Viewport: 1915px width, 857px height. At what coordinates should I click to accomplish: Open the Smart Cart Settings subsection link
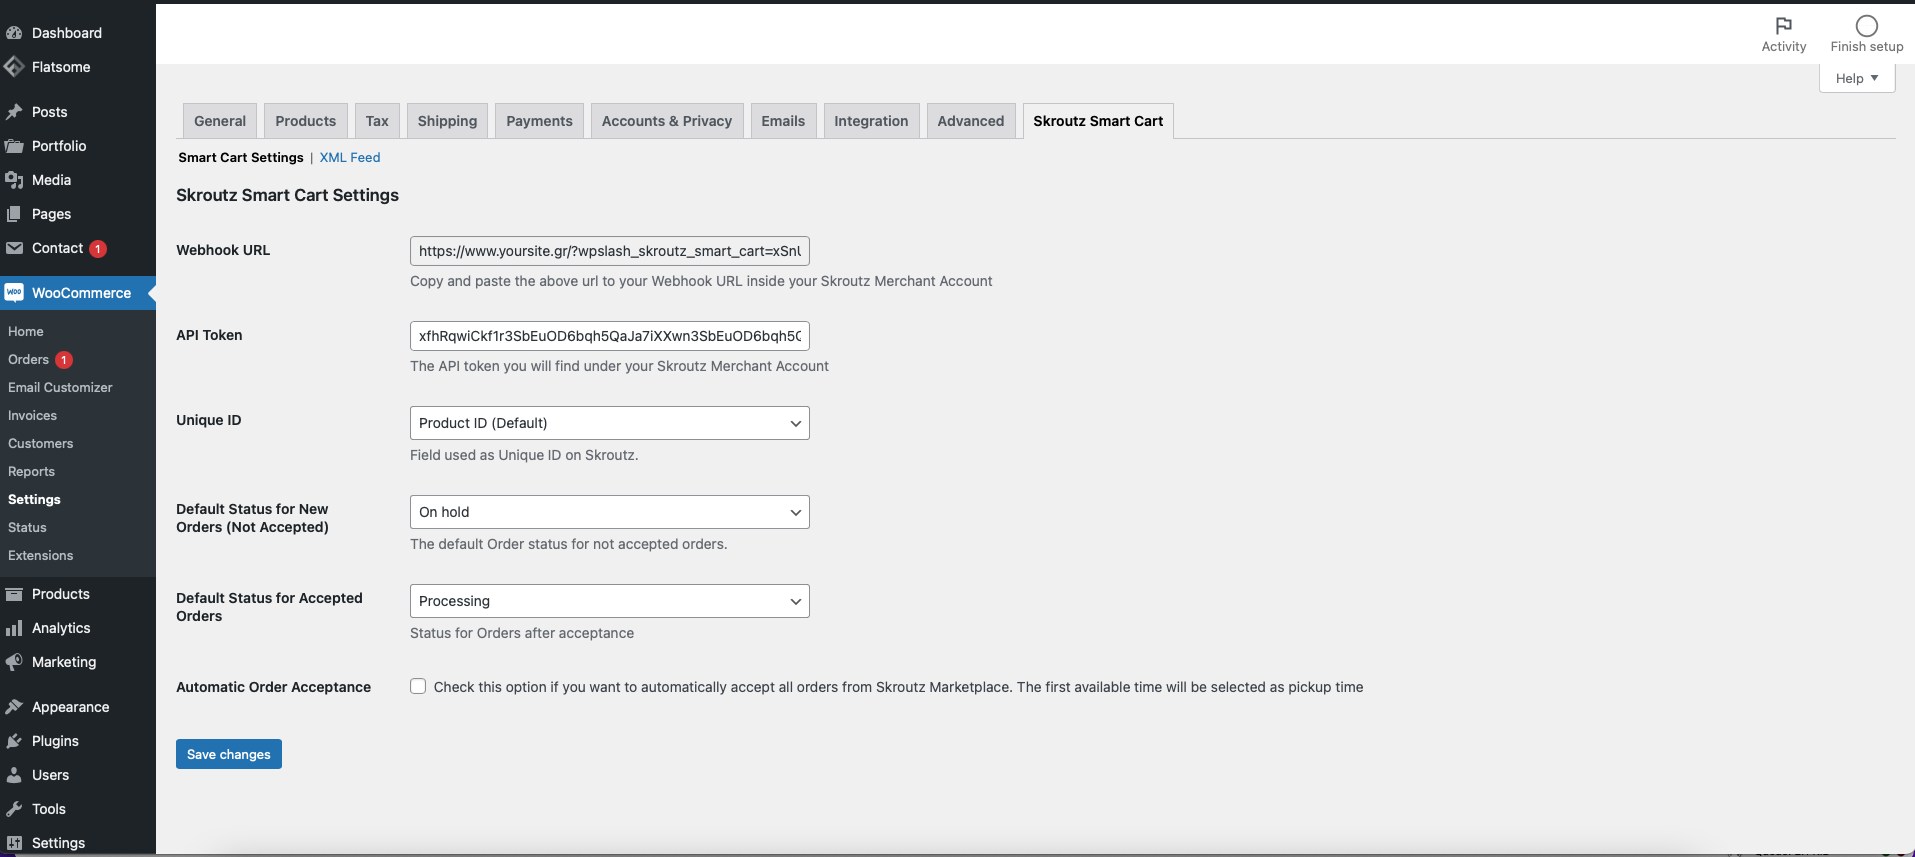(241, 157)
